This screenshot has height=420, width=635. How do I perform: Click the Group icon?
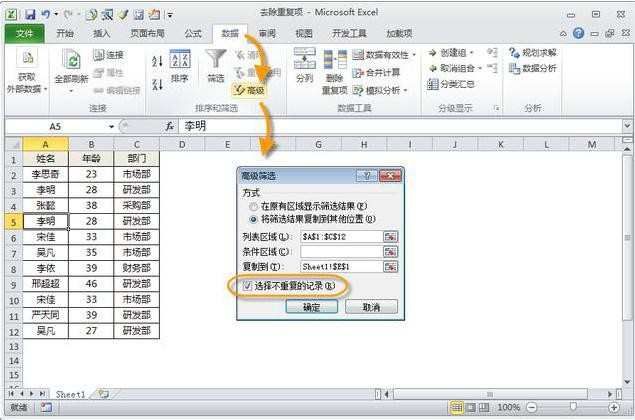(x=433, y=53)
